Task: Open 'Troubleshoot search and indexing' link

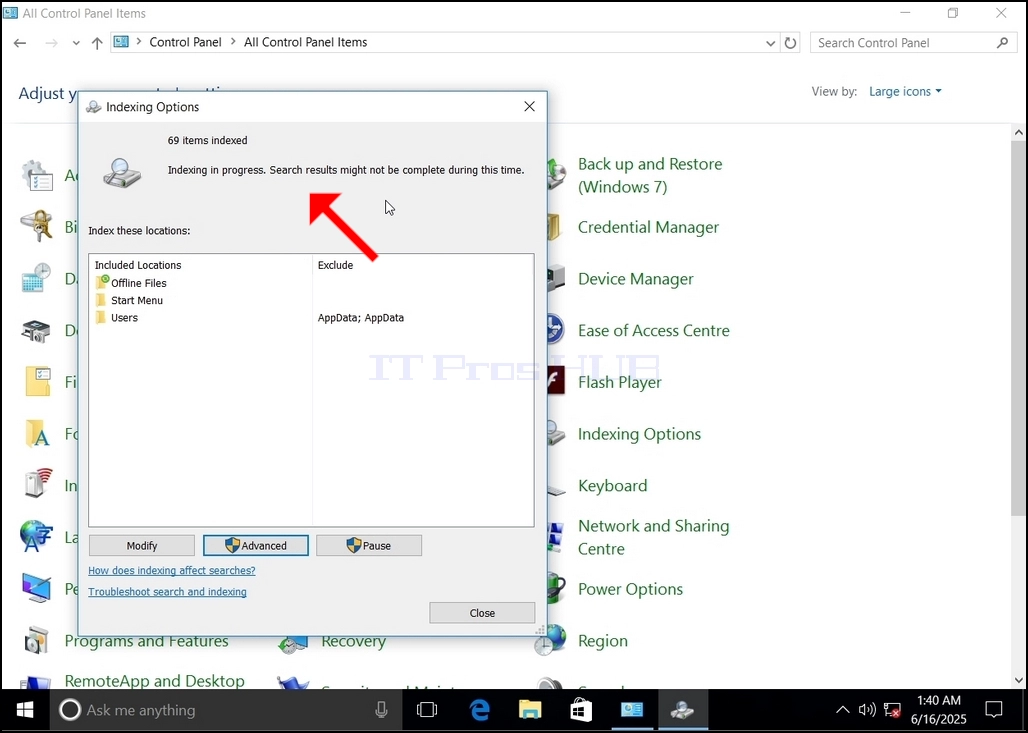Action: coord(167,591)
